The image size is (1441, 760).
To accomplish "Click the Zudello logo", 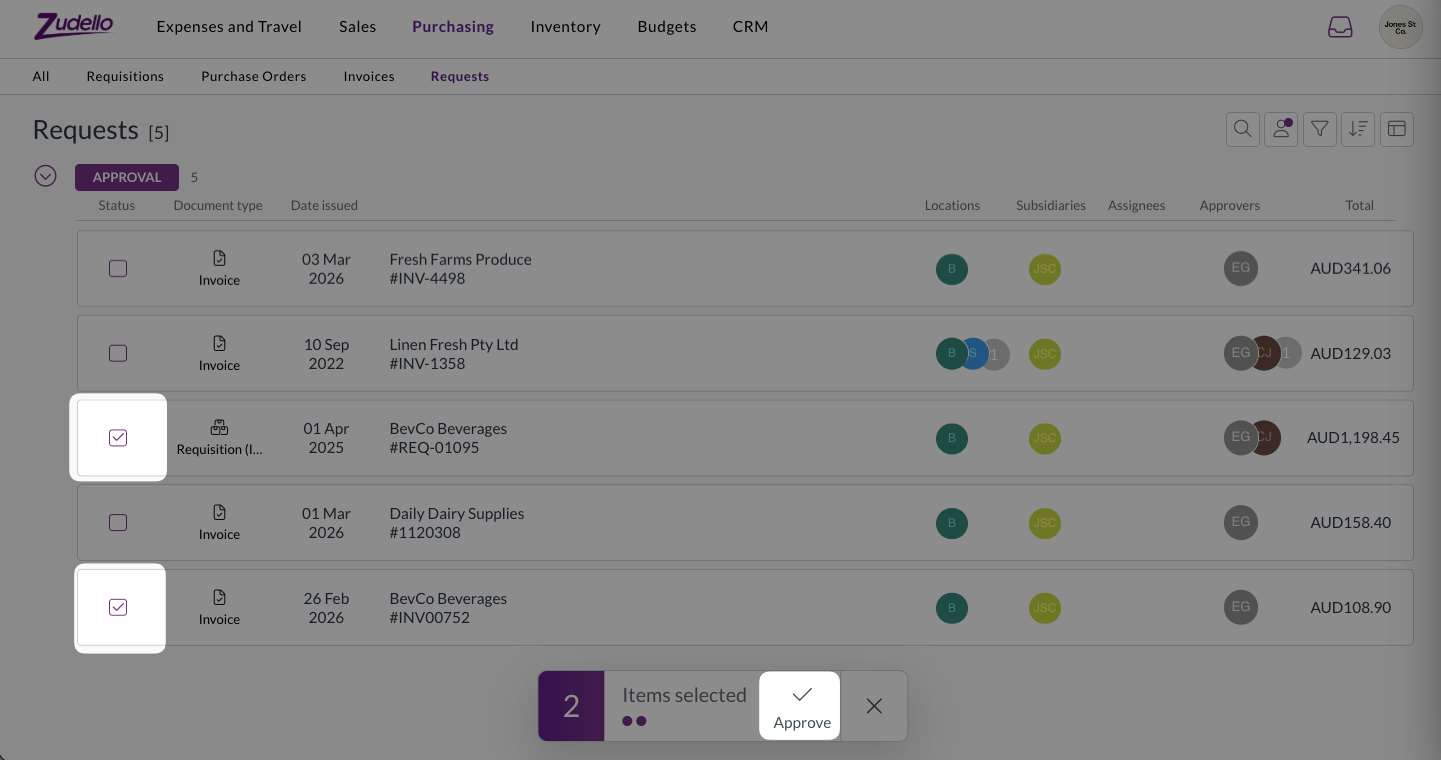I will pos(74,26).
